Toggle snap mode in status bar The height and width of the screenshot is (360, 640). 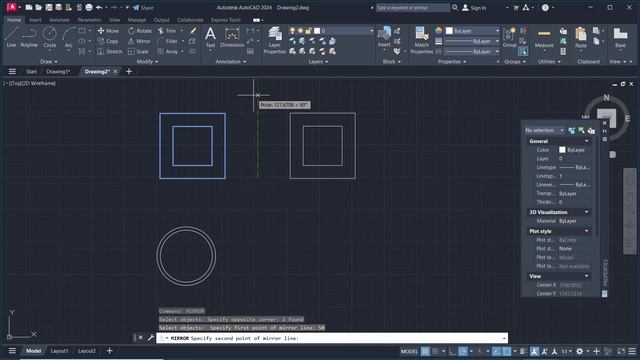point(435,351)
